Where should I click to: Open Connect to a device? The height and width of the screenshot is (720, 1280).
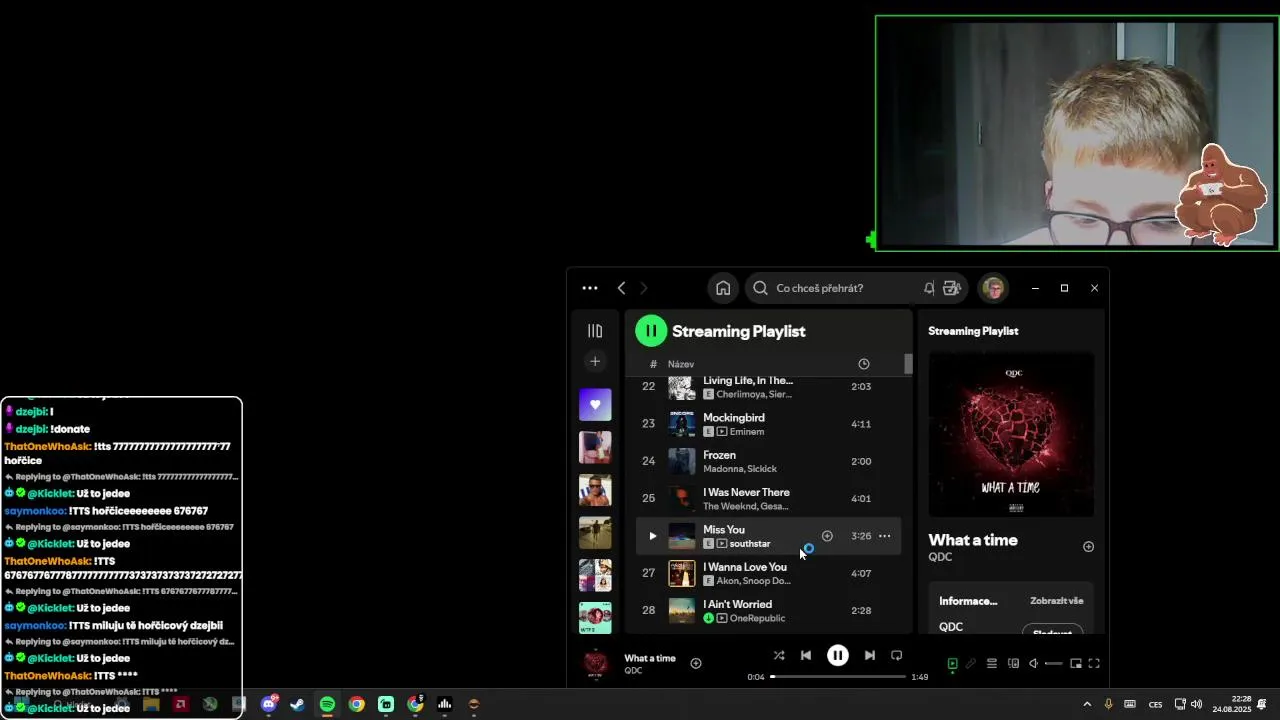(x=1013, y=663)
